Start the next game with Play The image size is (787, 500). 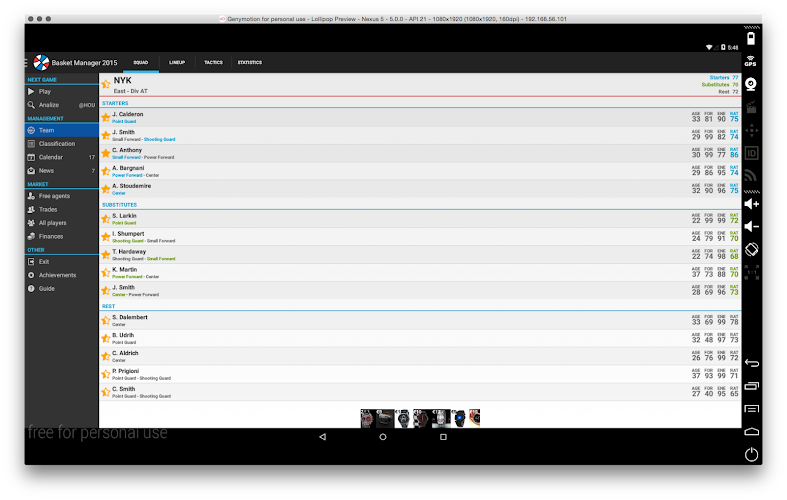61,92
